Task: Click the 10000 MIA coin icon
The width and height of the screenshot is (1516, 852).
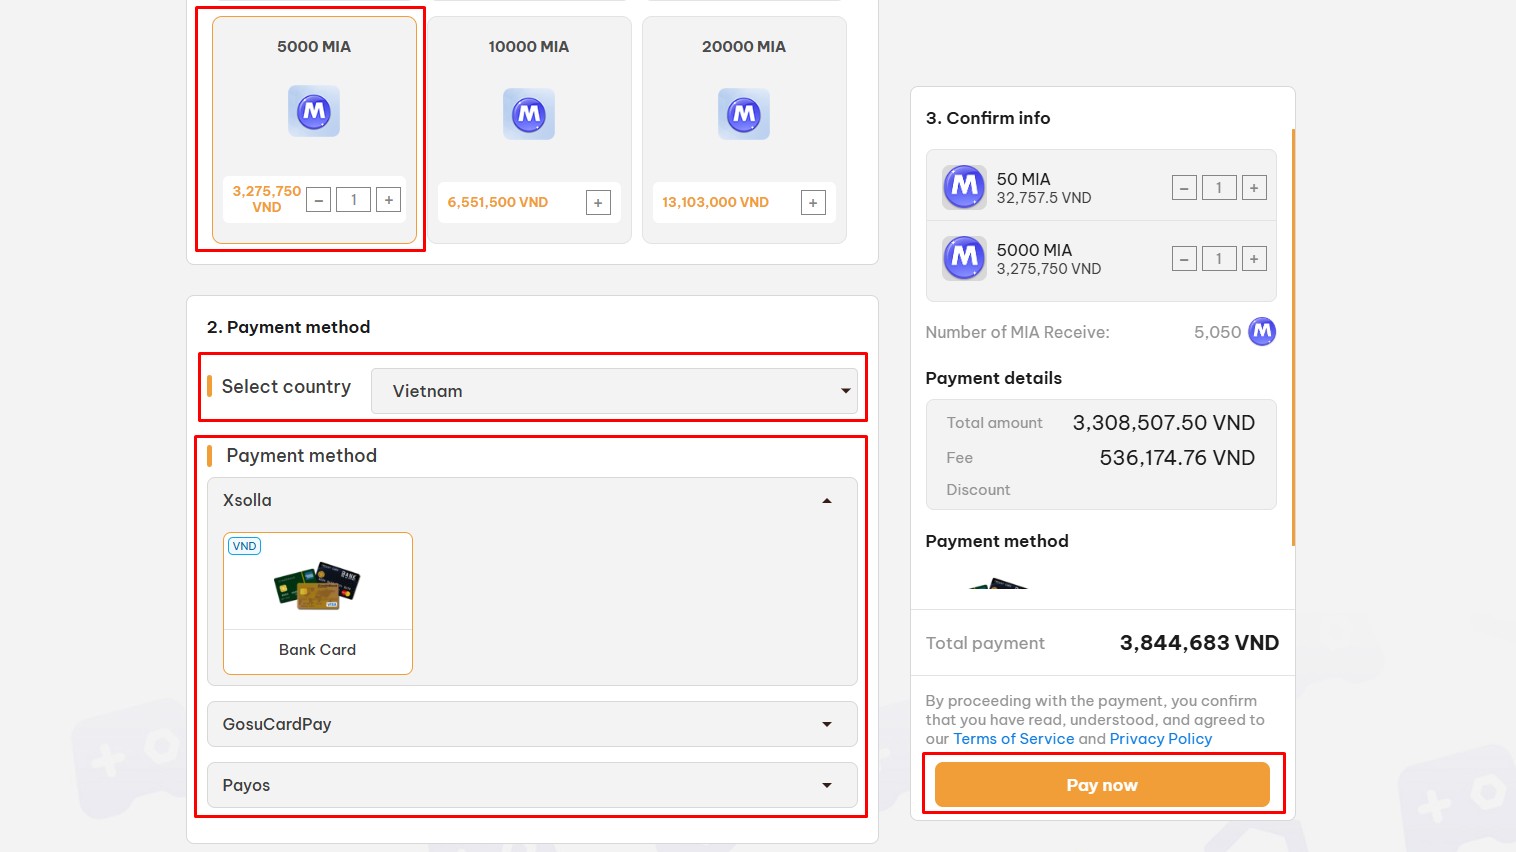Action: click(529, 114)
